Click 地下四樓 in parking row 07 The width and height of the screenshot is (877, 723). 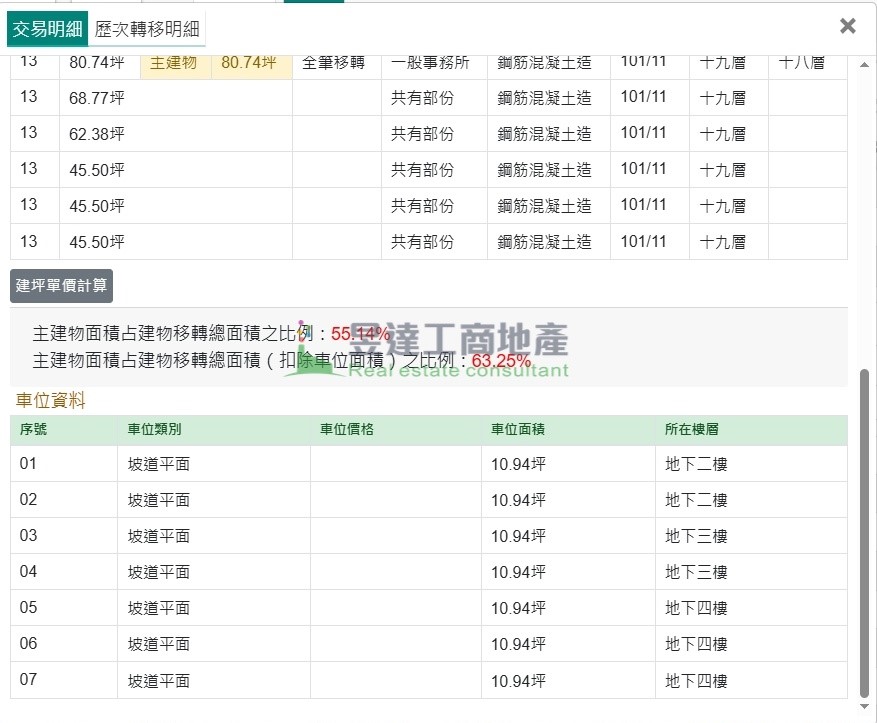tap(696, 681)
